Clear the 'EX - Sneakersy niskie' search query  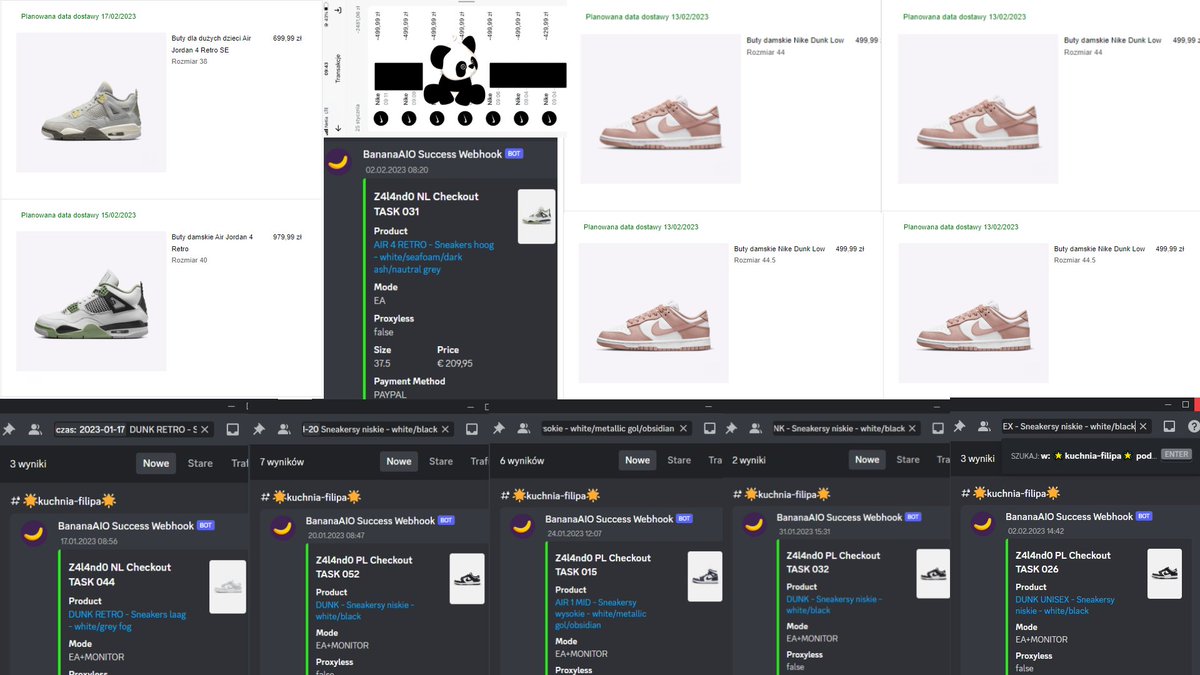coord(1143,426)
